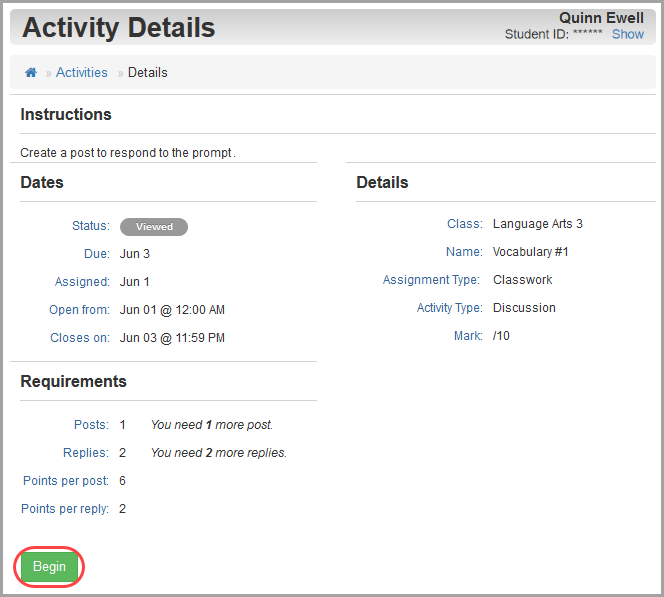Click the green Begin button
This screenshot has height=597, width=664.
point(50,567)
